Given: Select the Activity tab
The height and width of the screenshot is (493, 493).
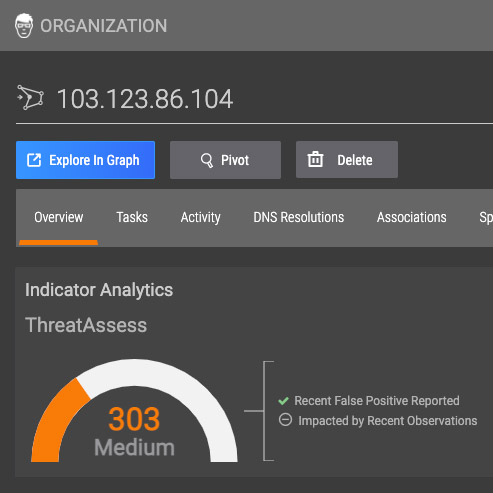Looking at the screenshot, I should 200,218.
